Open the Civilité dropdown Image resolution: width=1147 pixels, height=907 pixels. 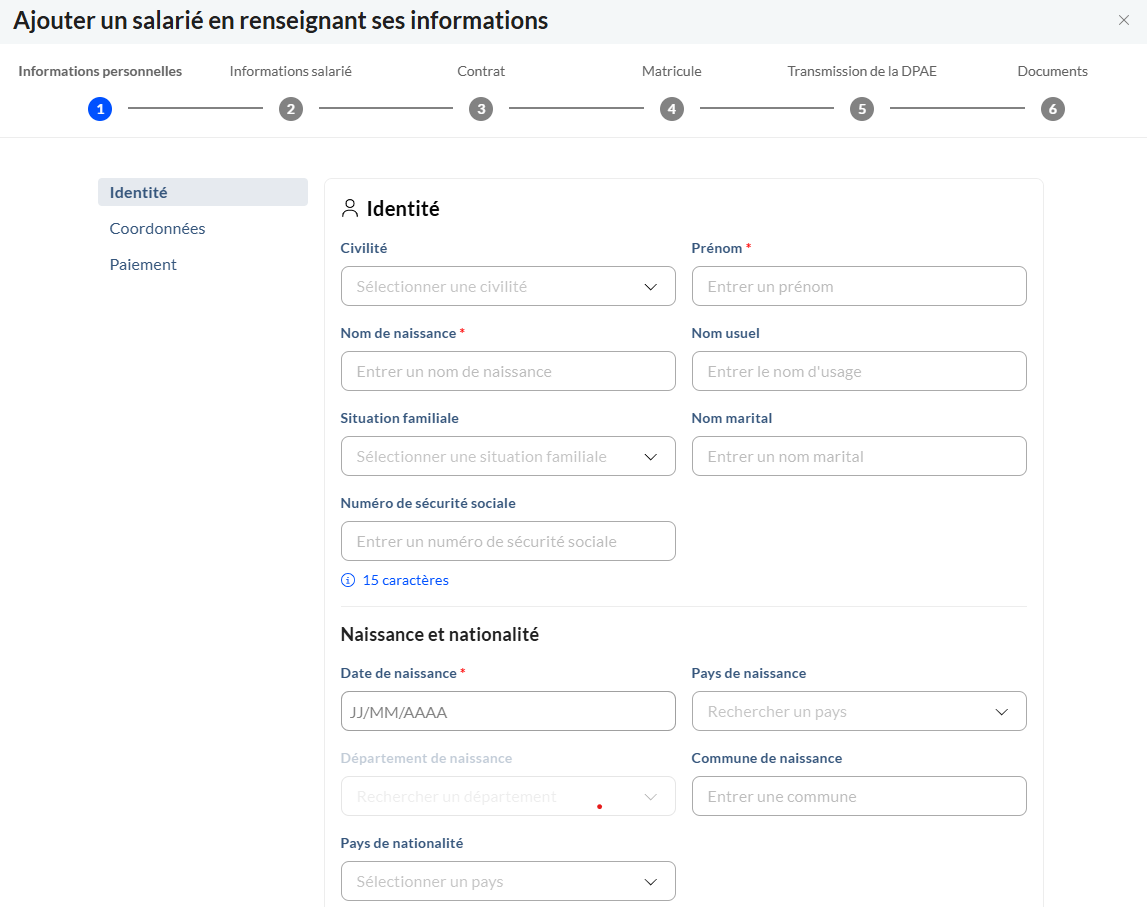[x=508, y=286]
